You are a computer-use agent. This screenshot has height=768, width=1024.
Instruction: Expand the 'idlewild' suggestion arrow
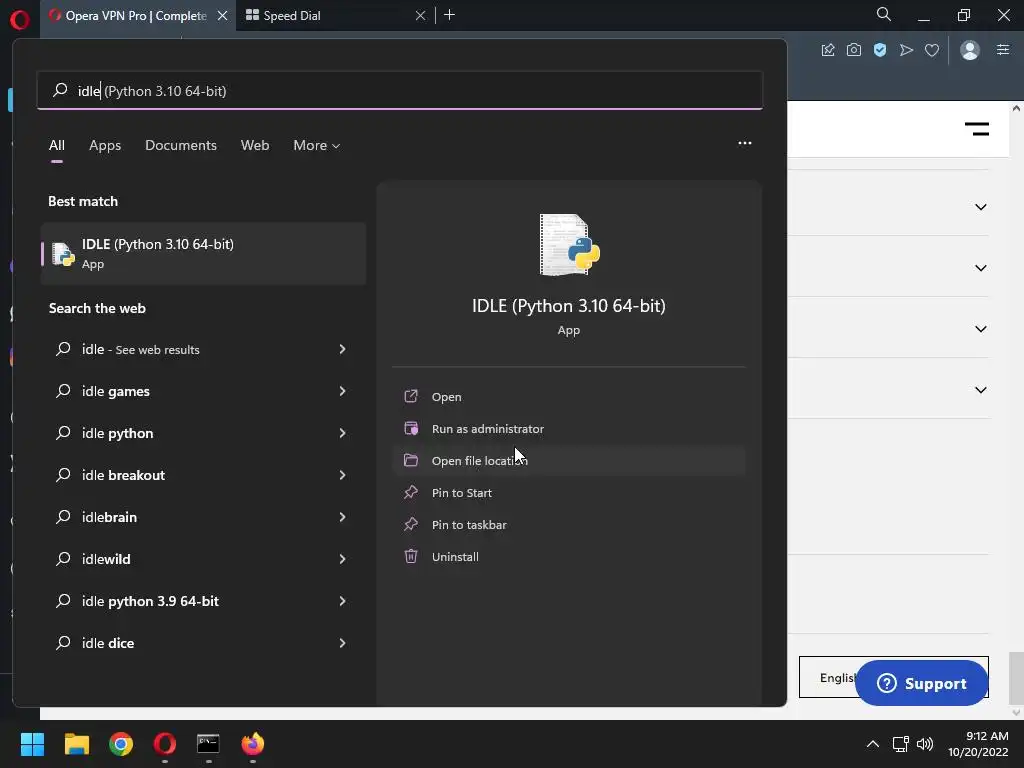(342, 559)
